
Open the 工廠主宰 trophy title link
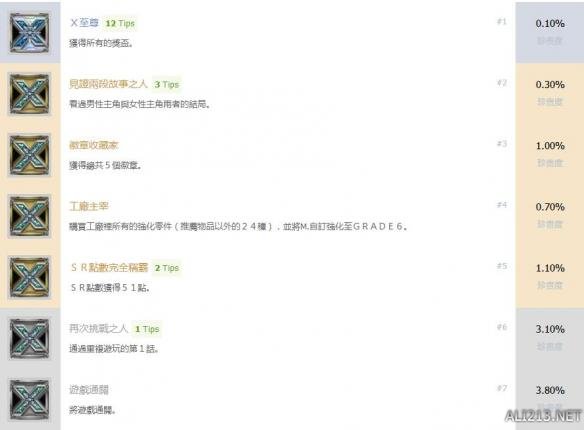click(x=89, y=206)
